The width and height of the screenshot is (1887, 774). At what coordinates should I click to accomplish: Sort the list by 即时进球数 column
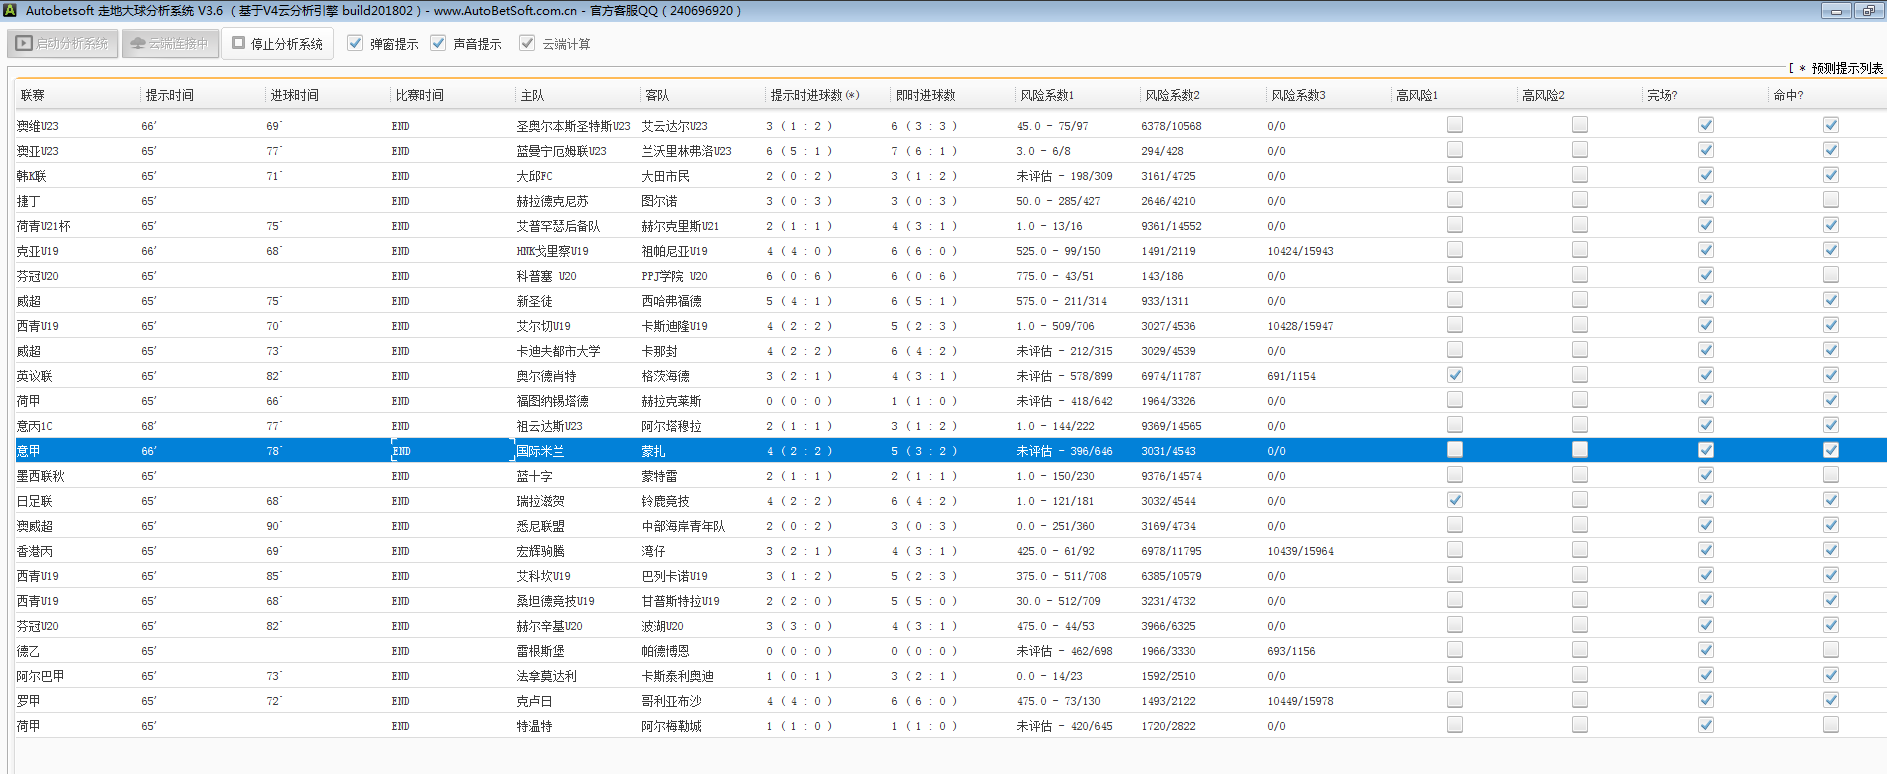925,95
